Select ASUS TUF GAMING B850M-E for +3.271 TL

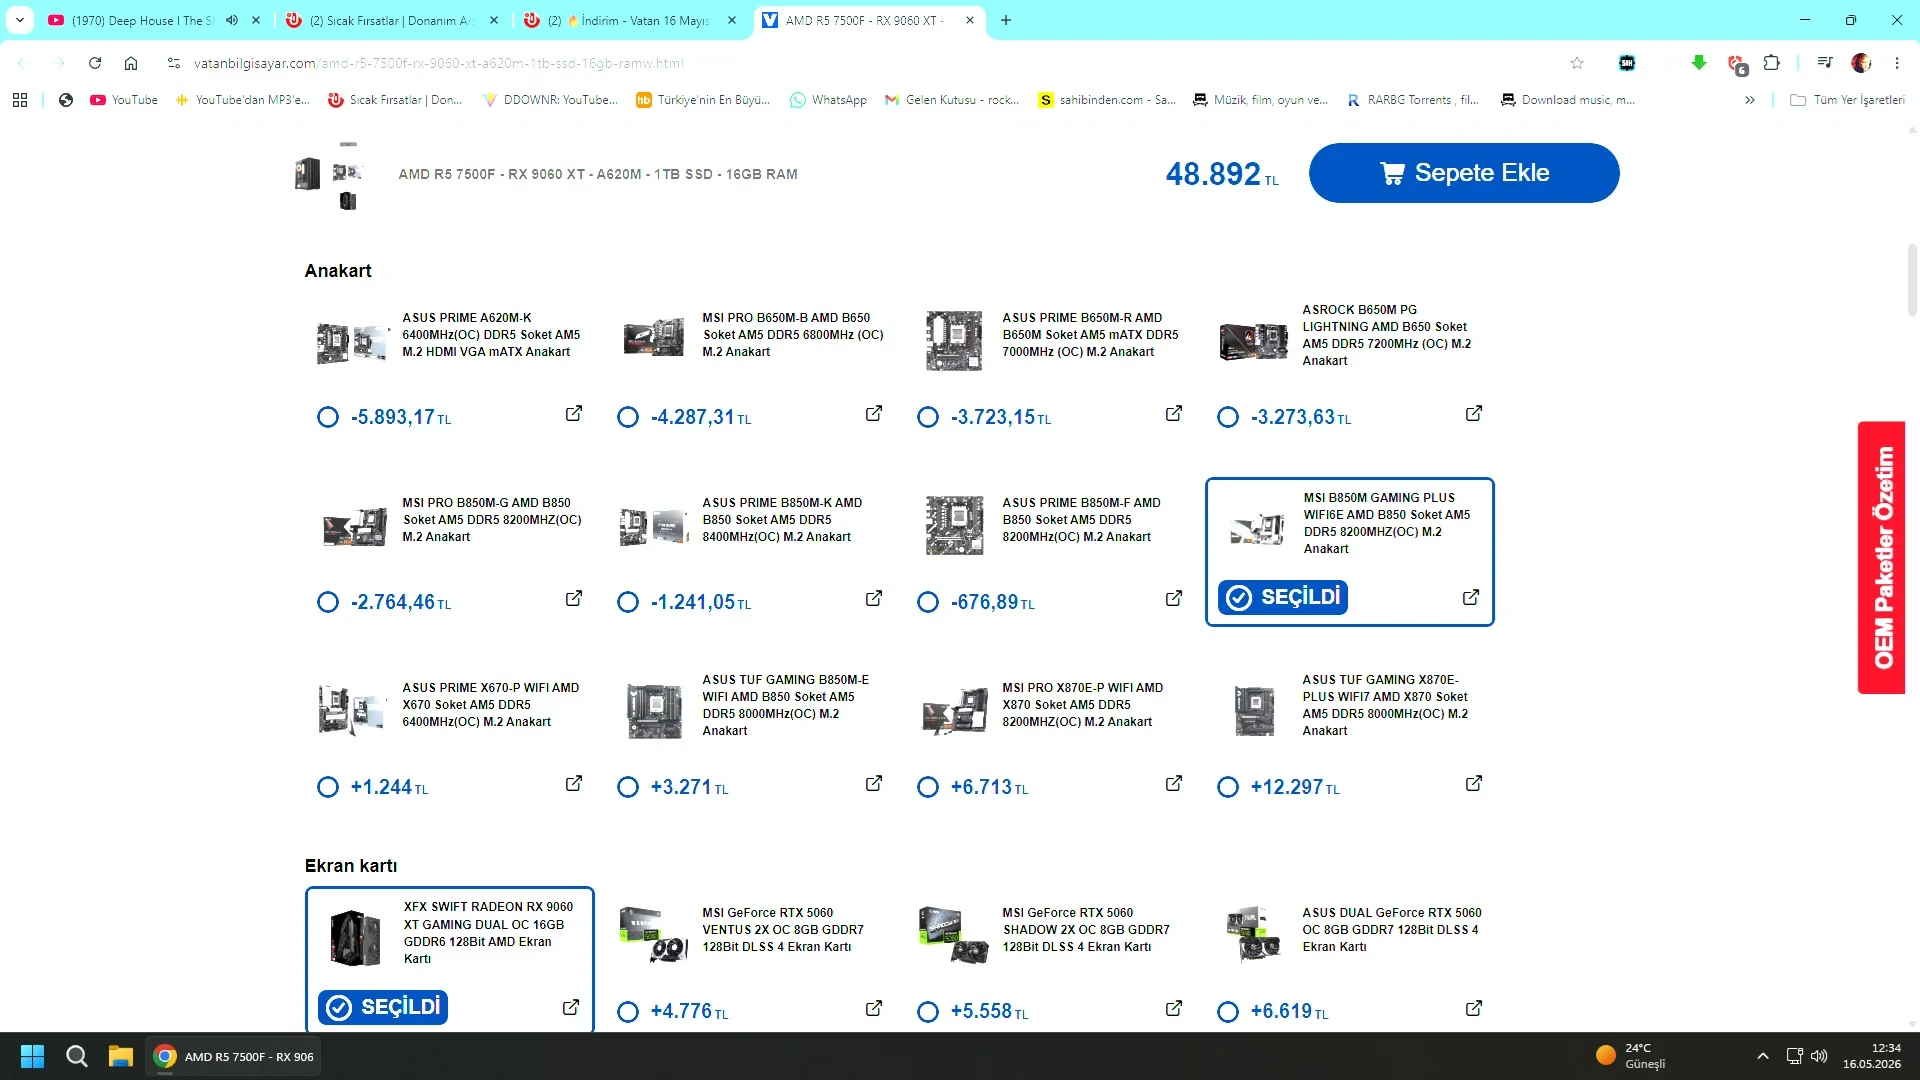click(x=628, y=787)
